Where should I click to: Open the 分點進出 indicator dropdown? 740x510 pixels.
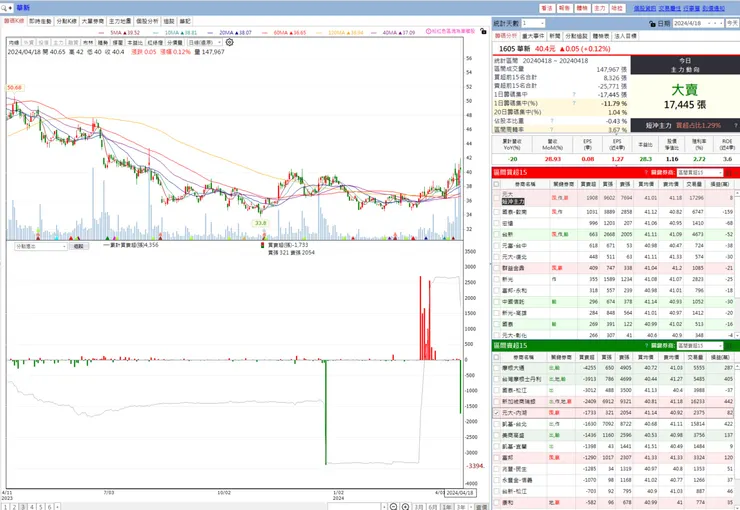point(41,247)
